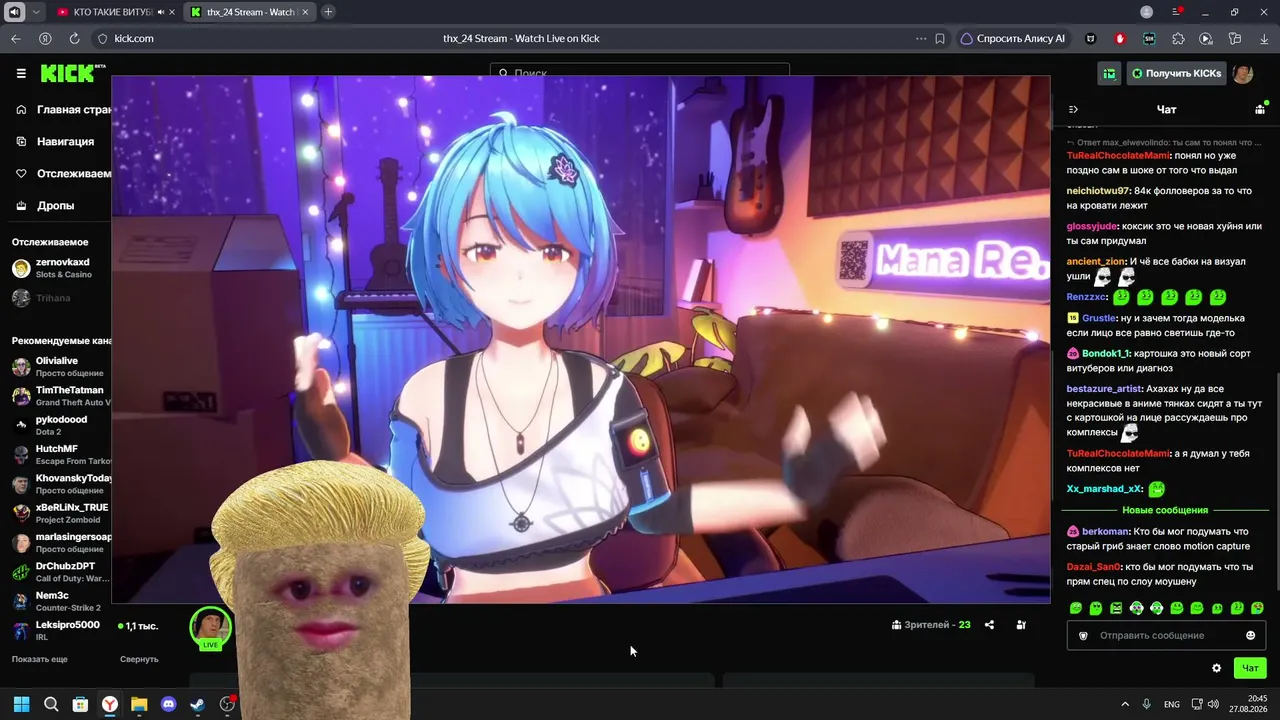Open Yandex home via the Я icon

45,39
